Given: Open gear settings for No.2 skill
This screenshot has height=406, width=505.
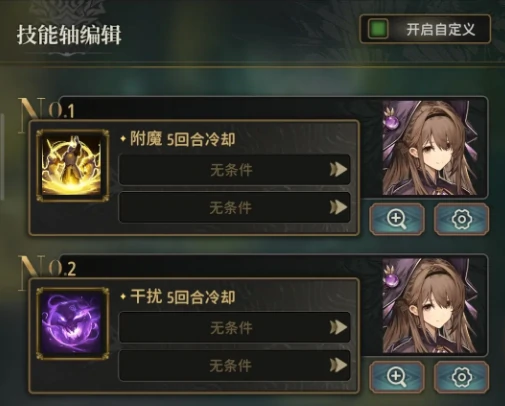Looking at the screenshot, I should [462, 377].
